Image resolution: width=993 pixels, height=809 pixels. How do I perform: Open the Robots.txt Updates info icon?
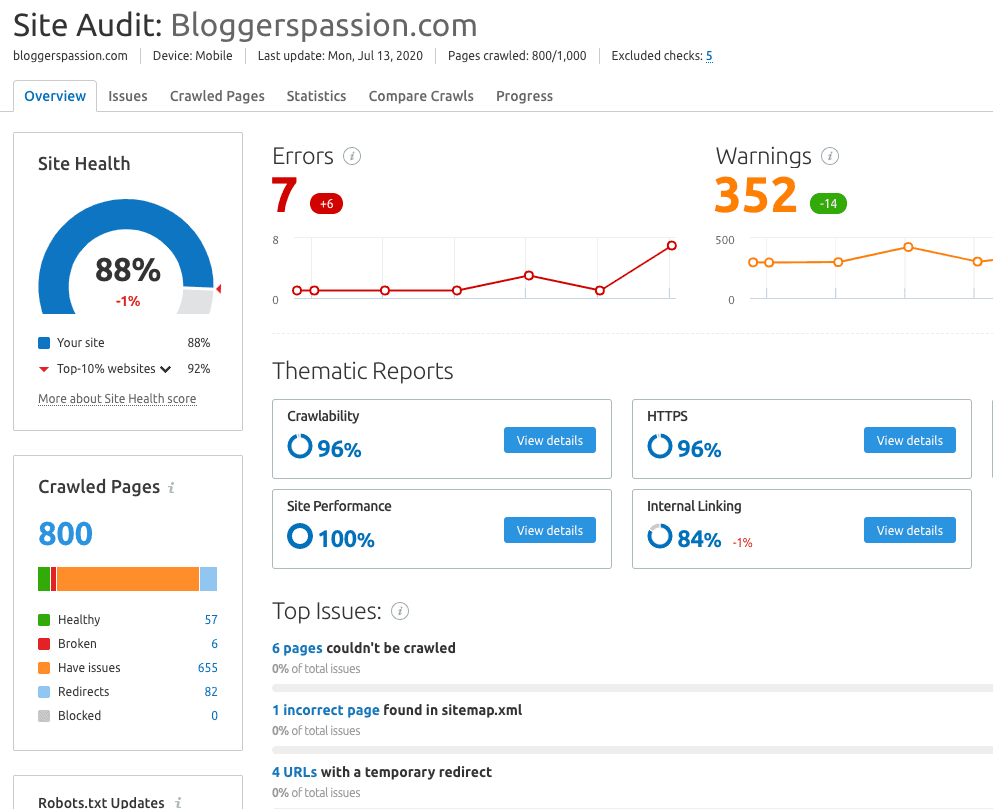(x=178, y=802)
